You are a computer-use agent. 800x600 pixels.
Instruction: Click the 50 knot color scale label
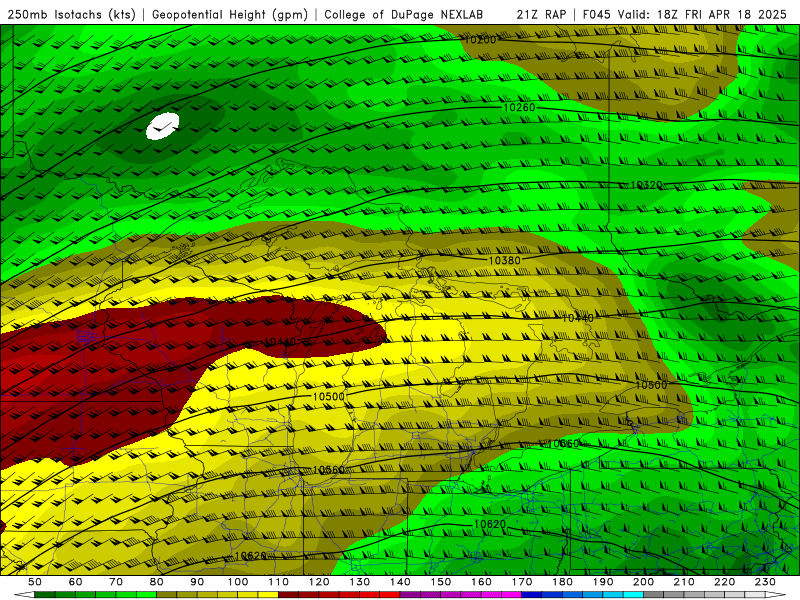[35, 582]
